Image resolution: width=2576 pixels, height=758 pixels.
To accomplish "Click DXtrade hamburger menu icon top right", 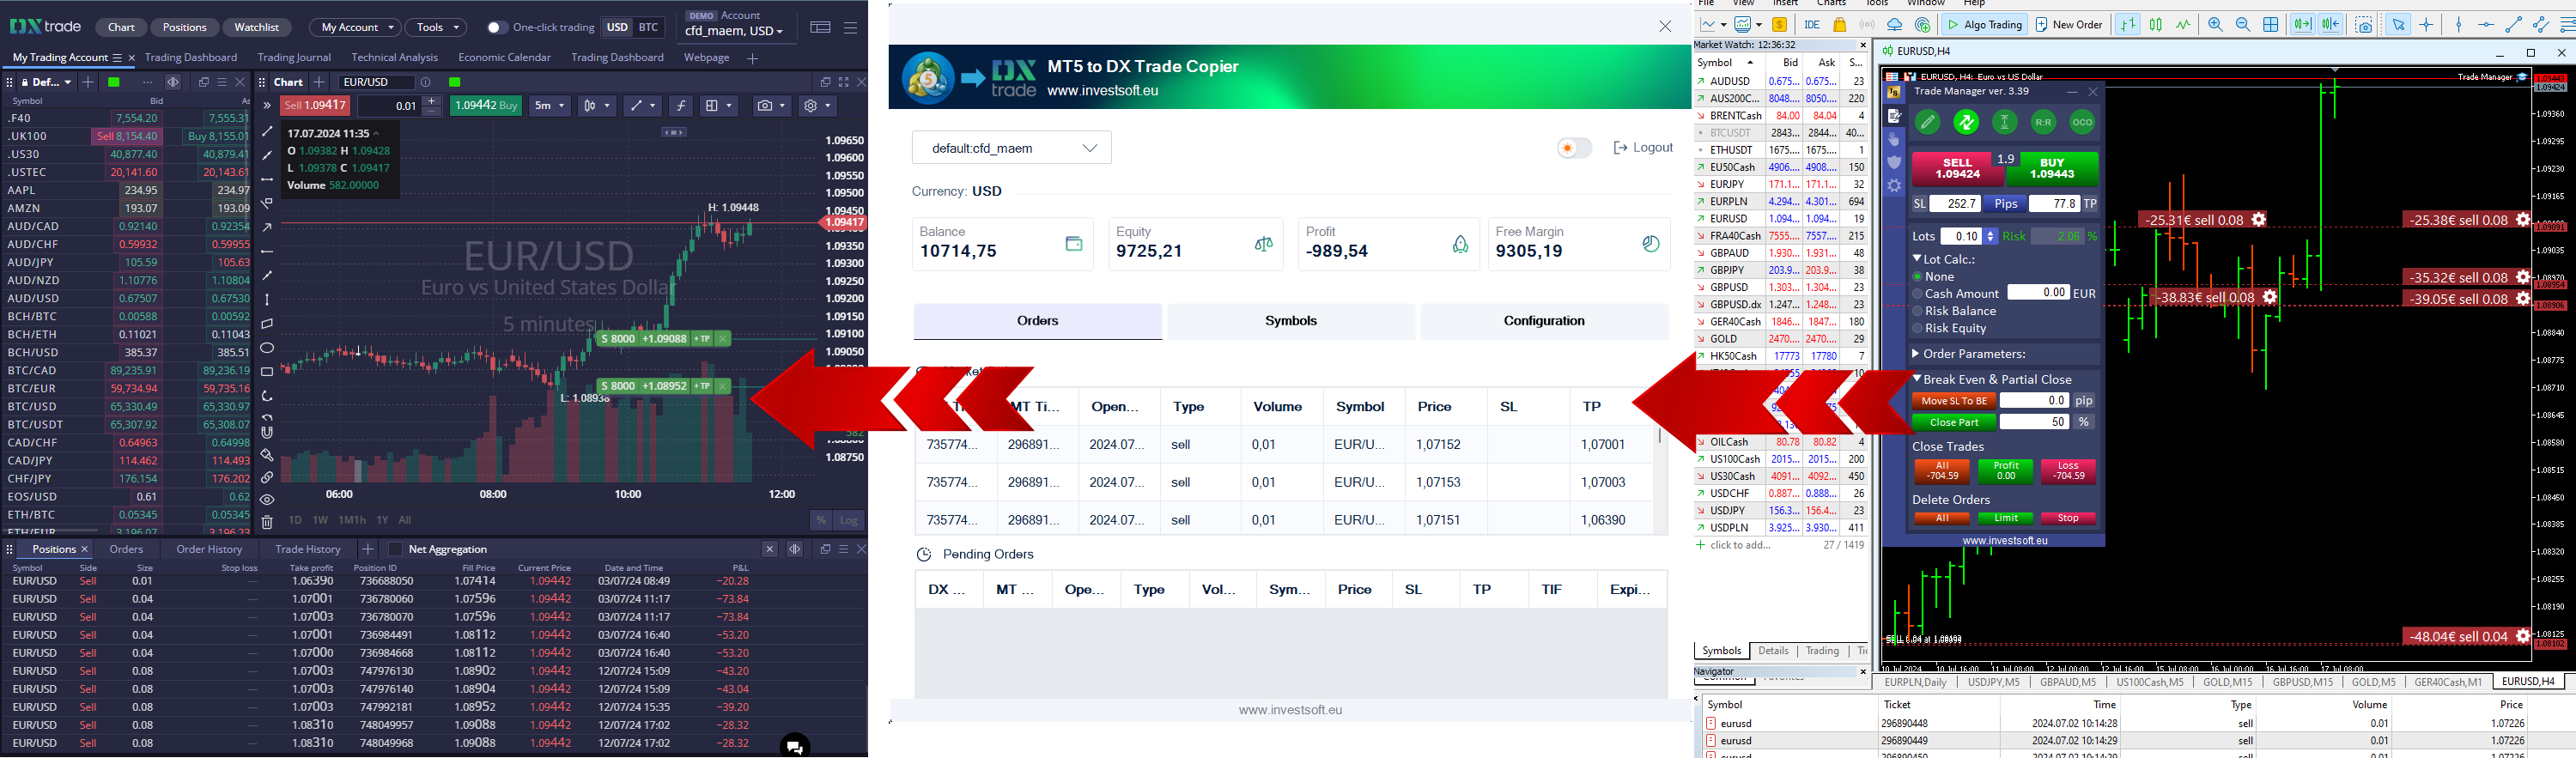I will click(850, 28).
